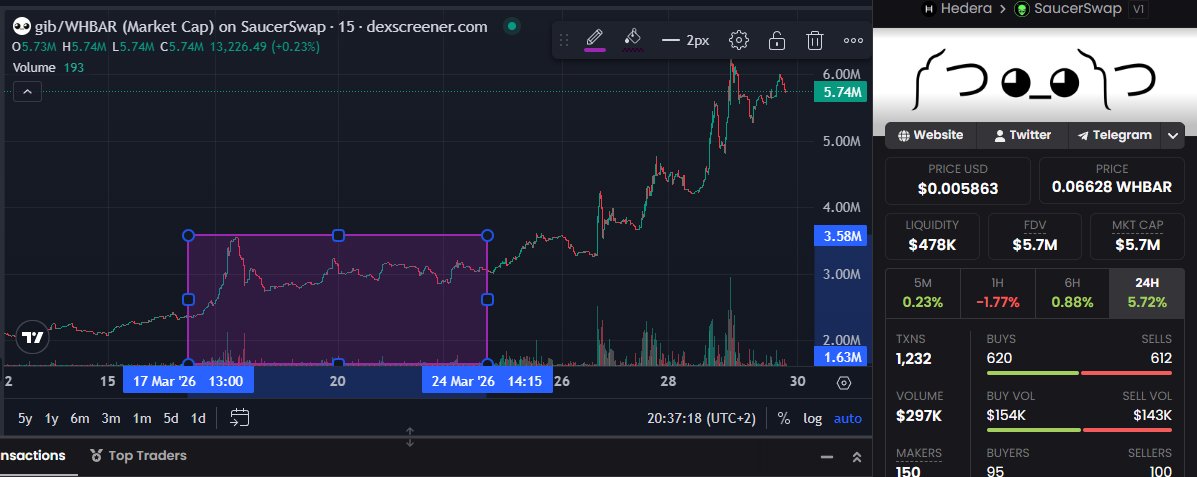
Task: Select the 24H change tab
Action: click(1147, 293)
